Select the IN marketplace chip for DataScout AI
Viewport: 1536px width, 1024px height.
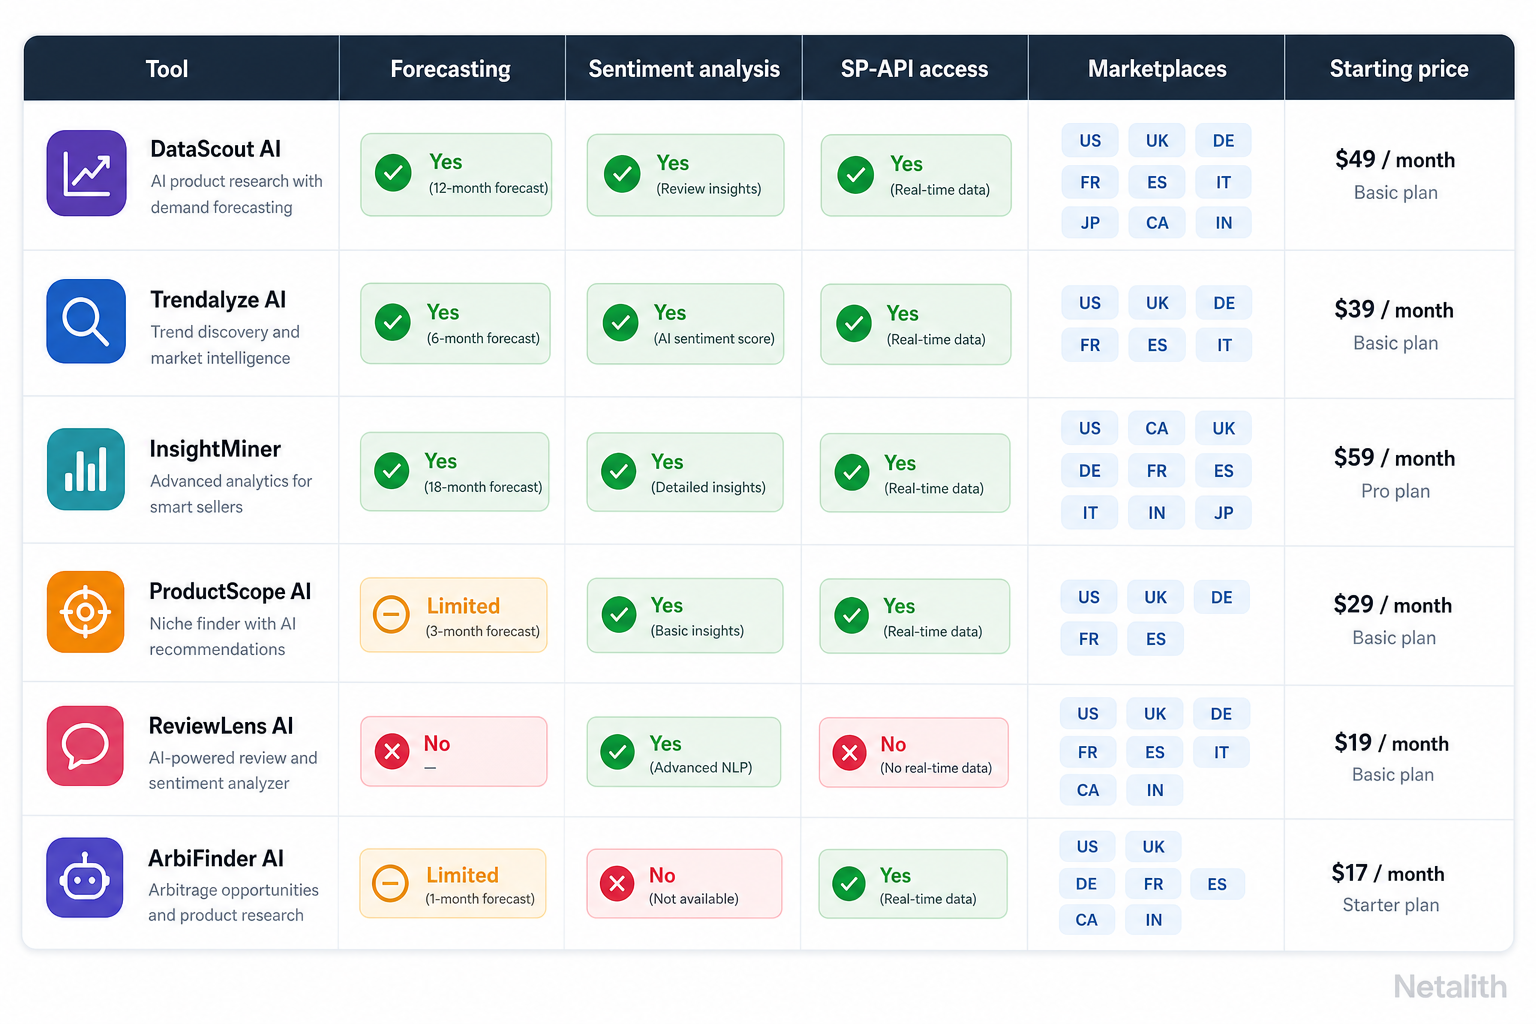[1224, 223]
